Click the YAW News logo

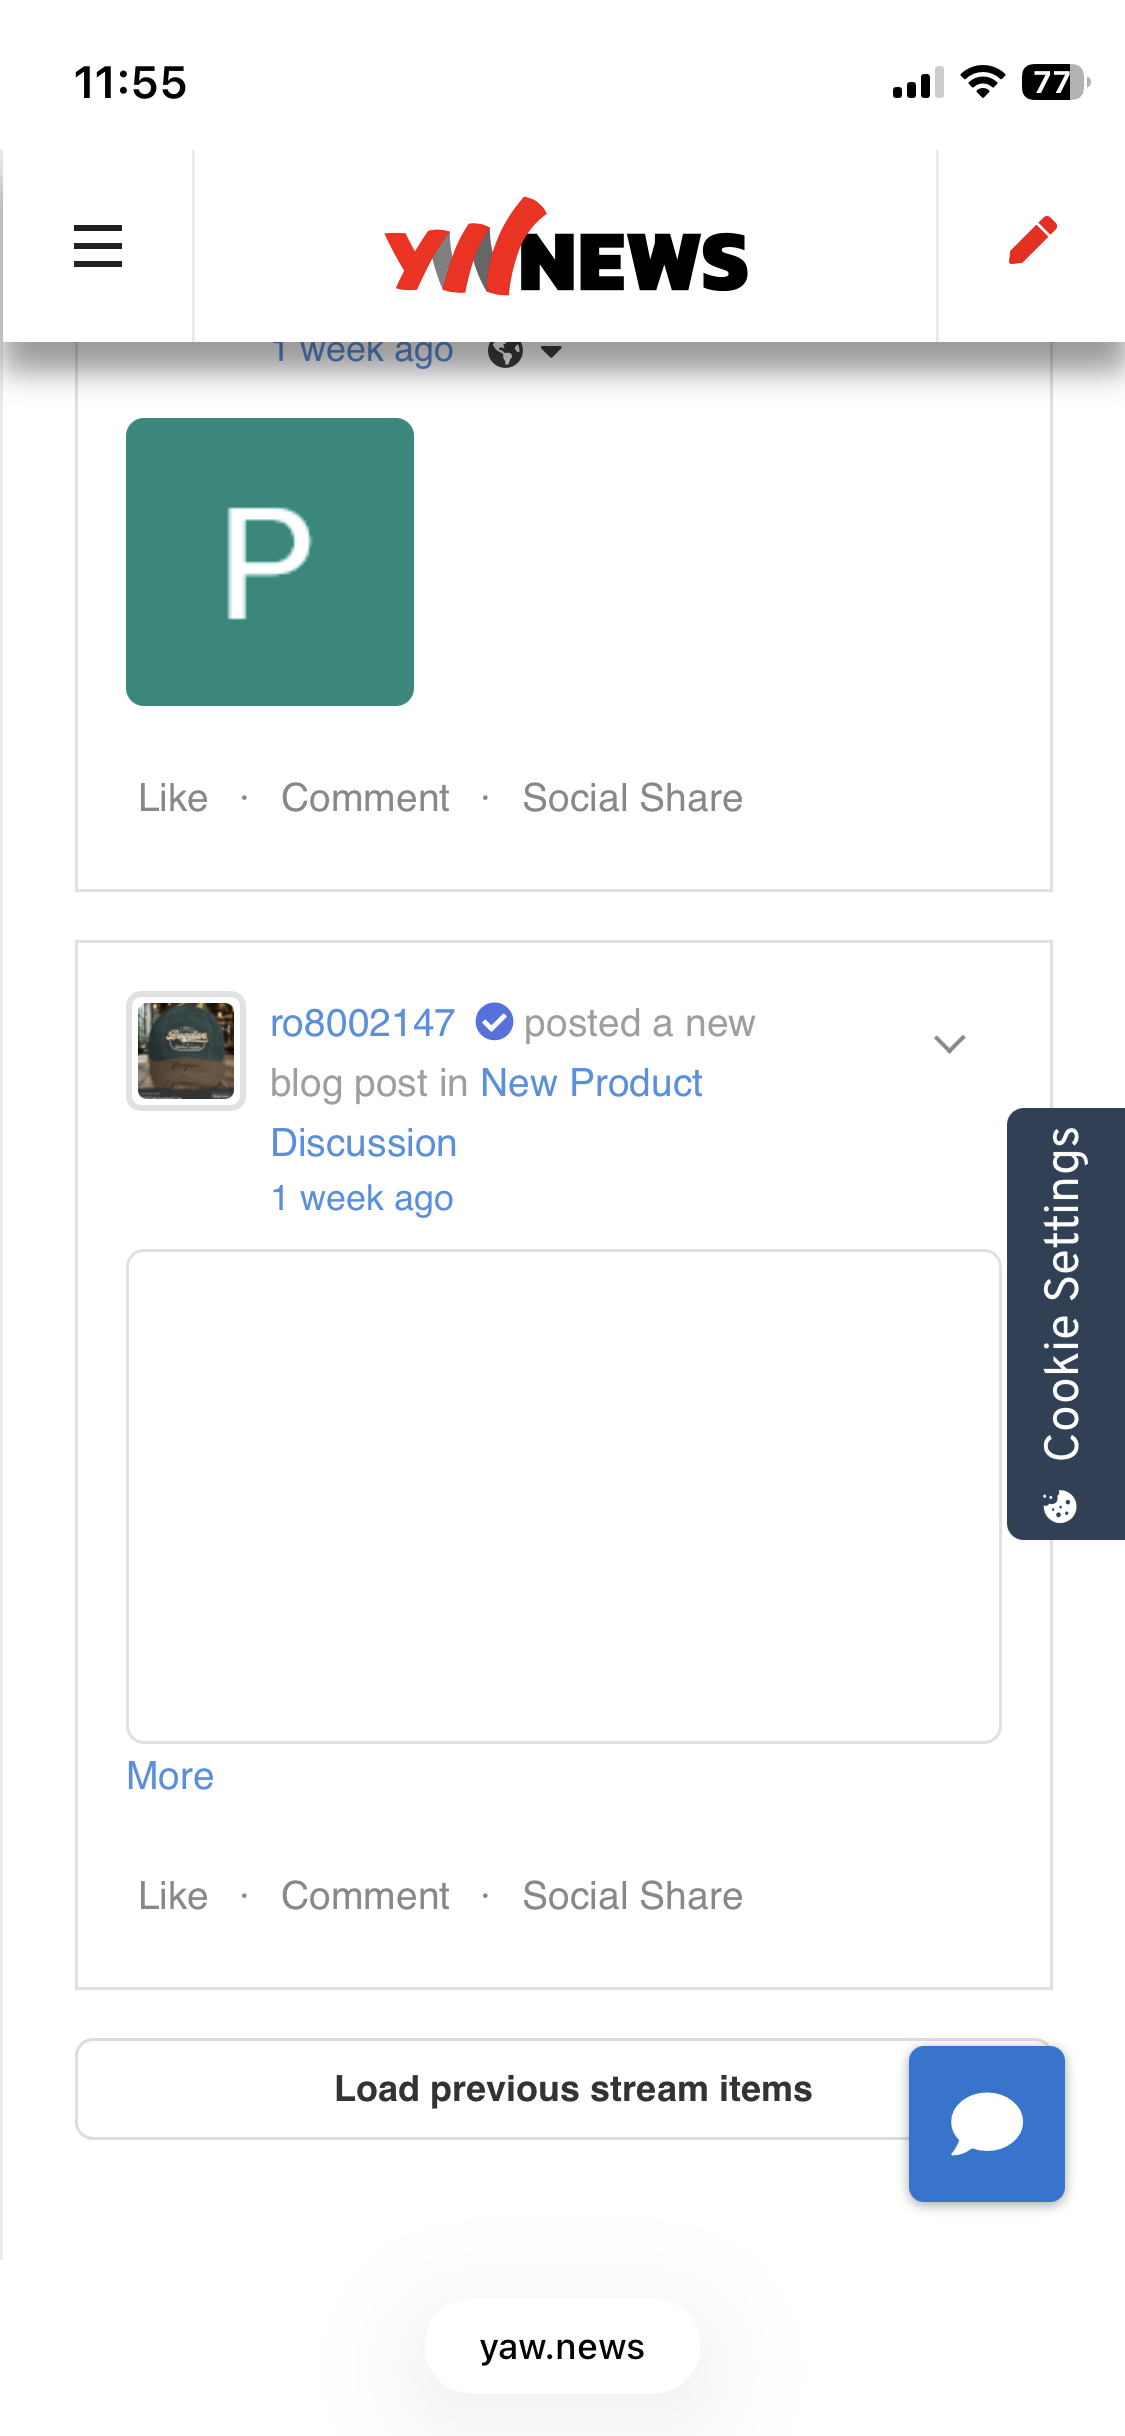click(566, 248)
